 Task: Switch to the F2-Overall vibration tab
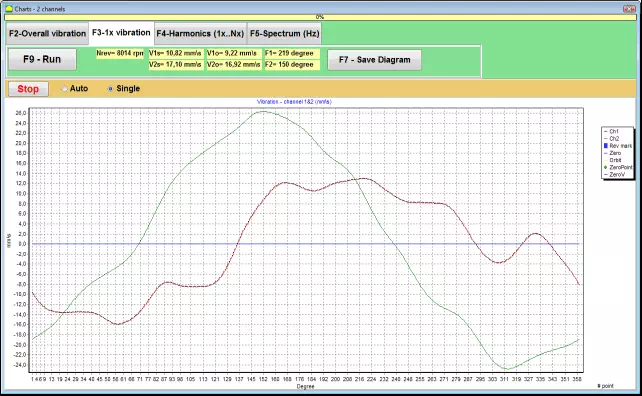(x=47, y=34)
